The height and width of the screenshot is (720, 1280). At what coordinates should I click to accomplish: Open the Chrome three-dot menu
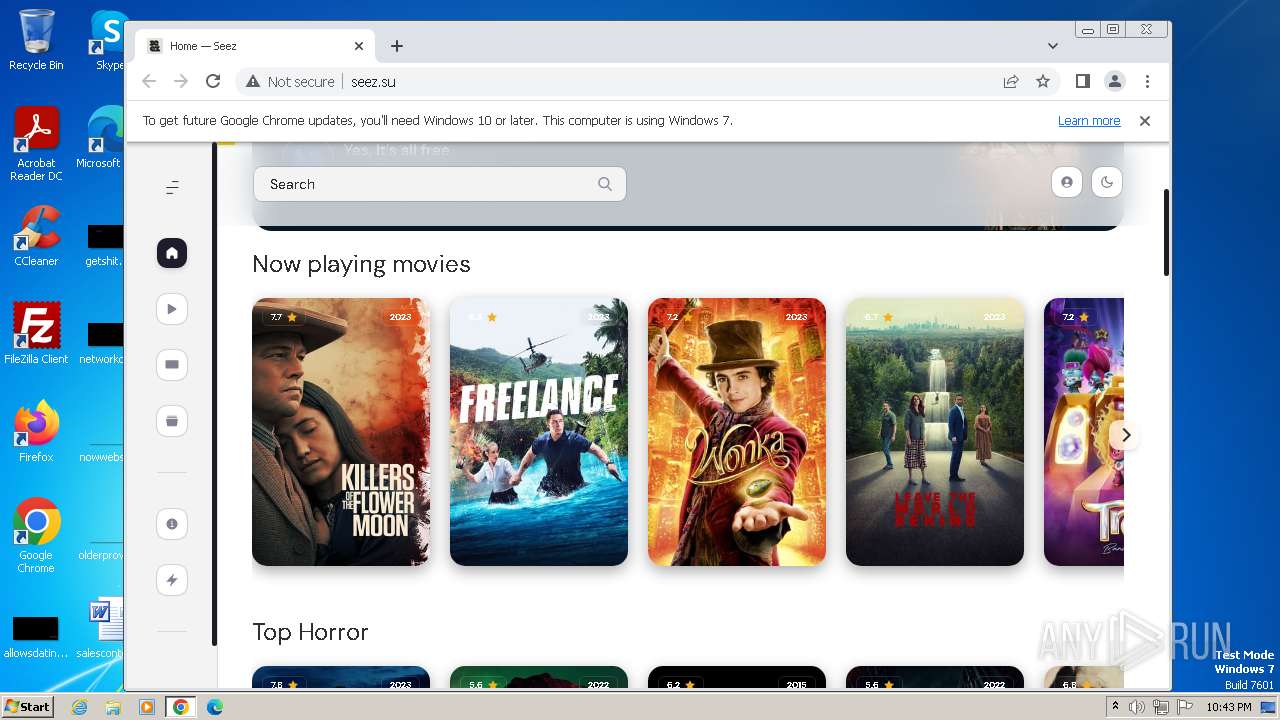(x=1147, y=81)
